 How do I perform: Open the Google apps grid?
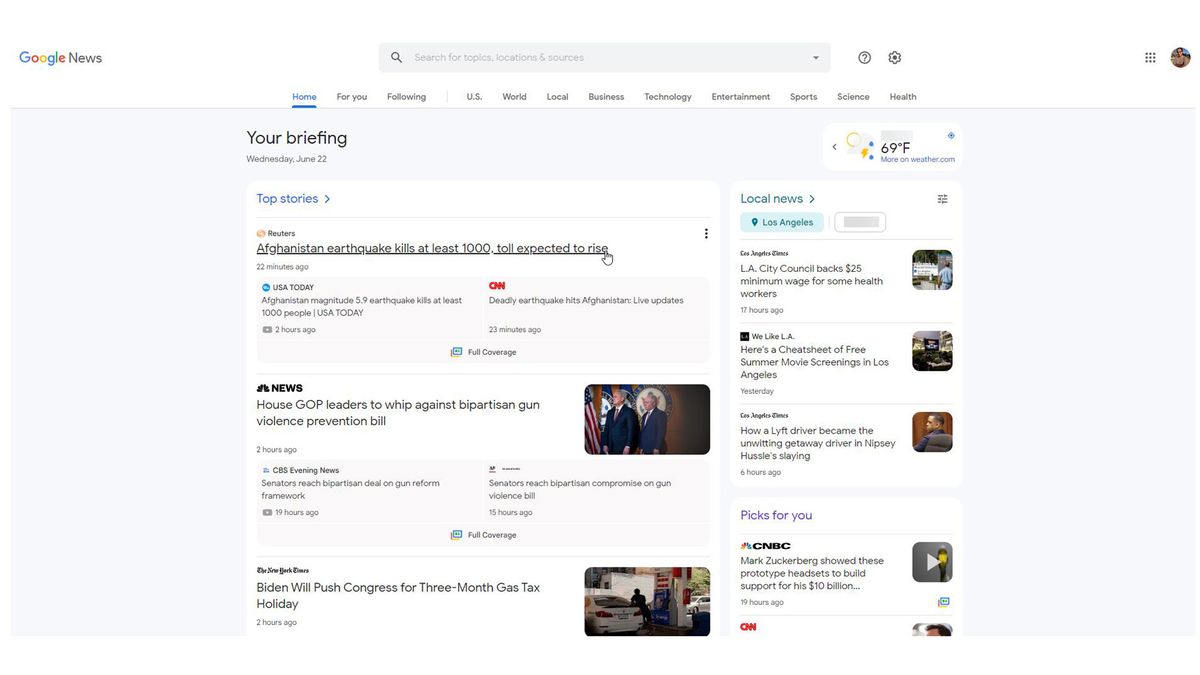(1150, 57)
